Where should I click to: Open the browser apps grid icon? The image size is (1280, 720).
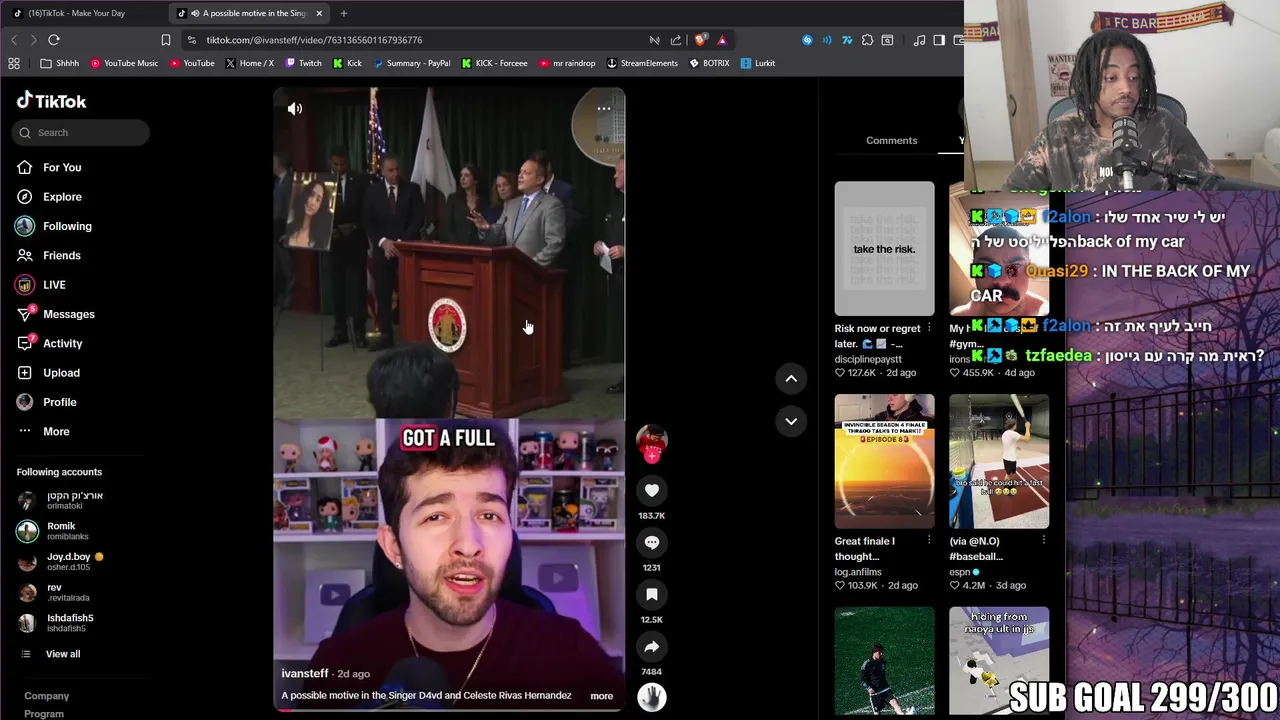point(14,63)
